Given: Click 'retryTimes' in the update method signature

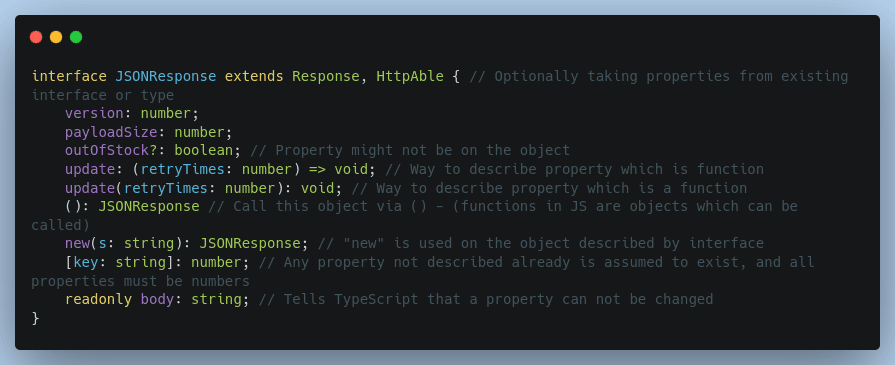Looking at the screenshot, I should point(166,188).
